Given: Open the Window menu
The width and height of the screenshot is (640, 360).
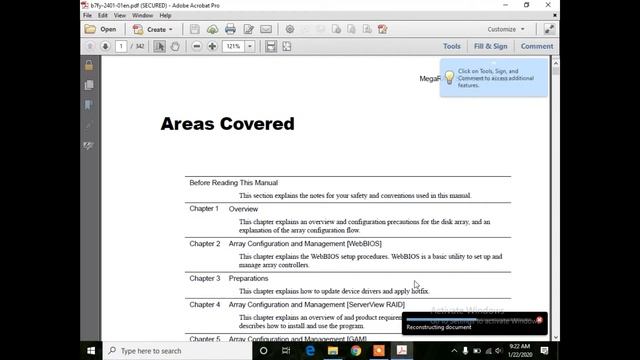Looking at the screenshot, I should [142, 16].
